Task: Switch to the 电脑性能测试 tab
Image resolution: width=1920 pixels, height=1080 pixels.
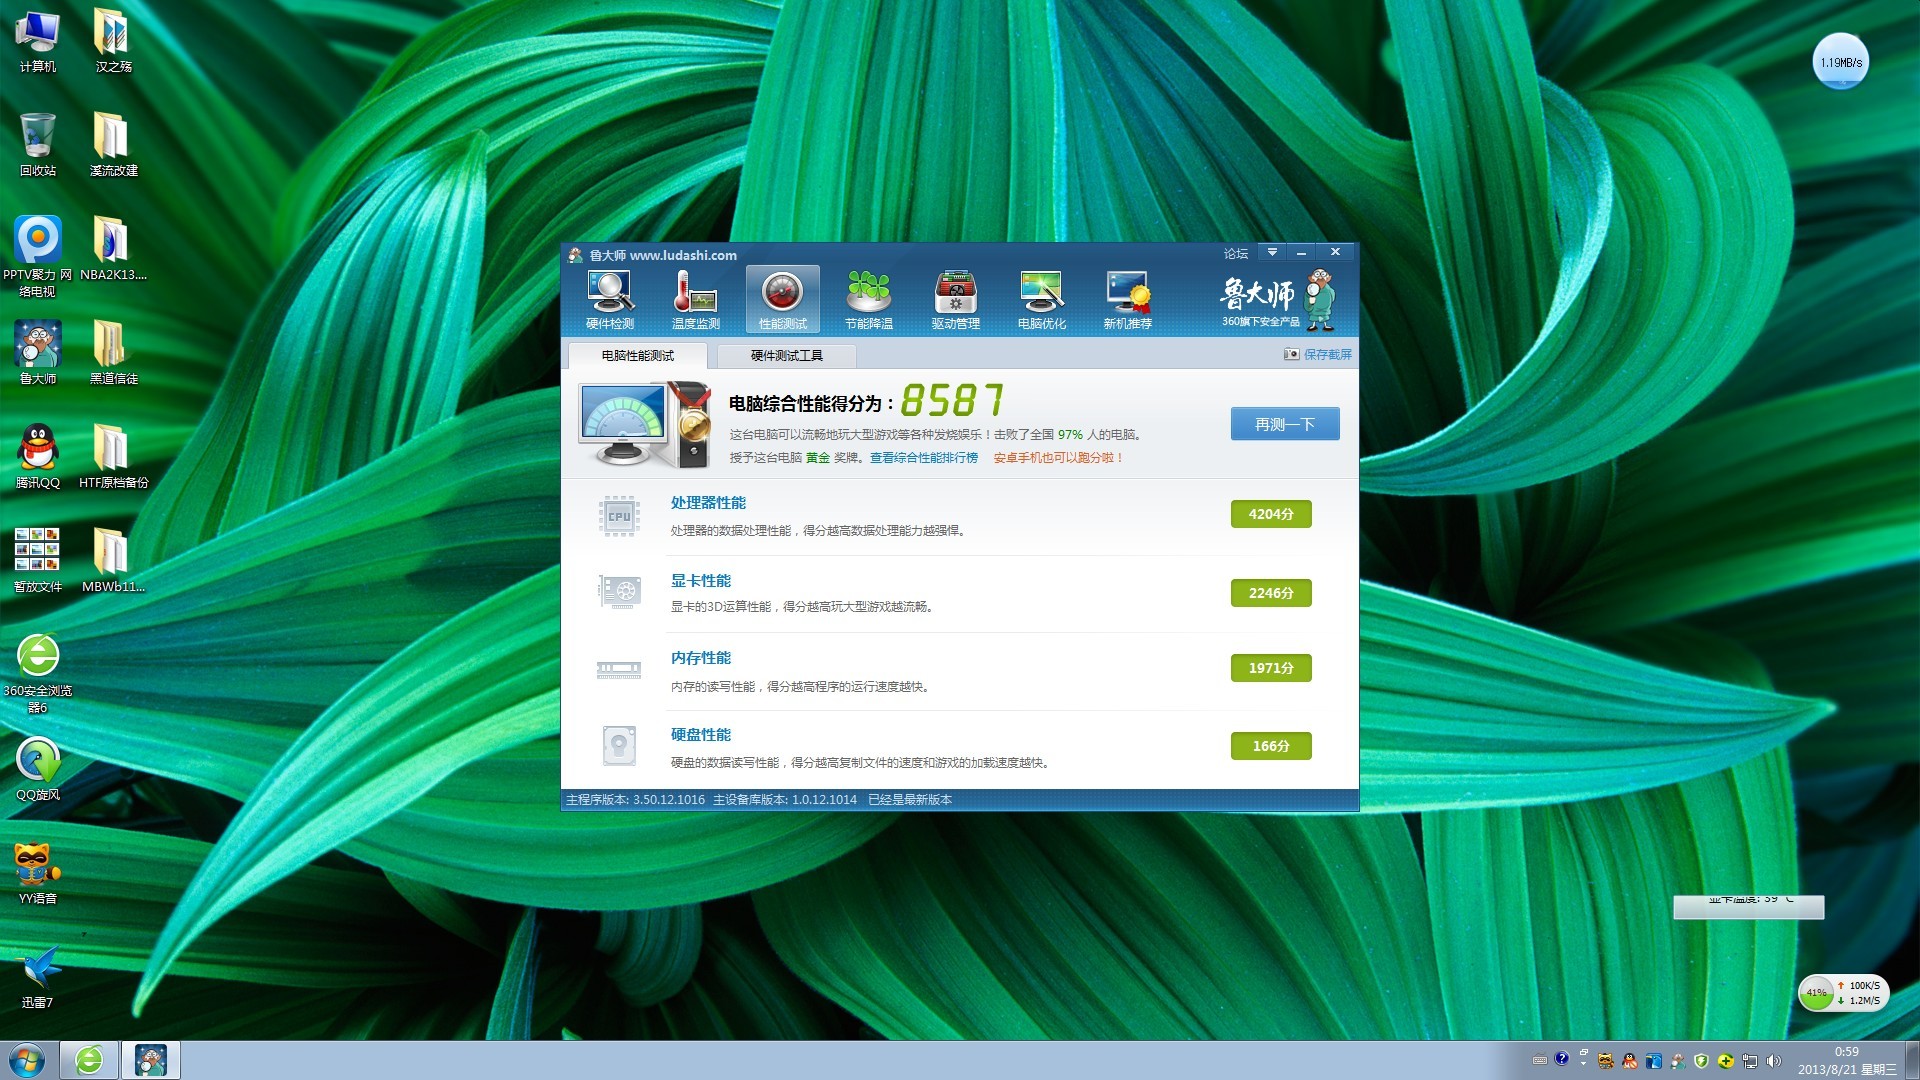Action: click(x=637, y=356)
